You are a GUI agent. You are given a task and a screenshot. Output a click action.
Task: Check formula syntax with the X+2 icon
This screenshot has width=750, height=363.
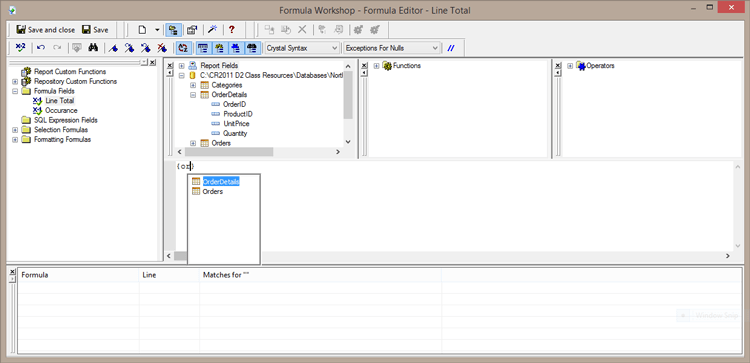click(20, 48)
